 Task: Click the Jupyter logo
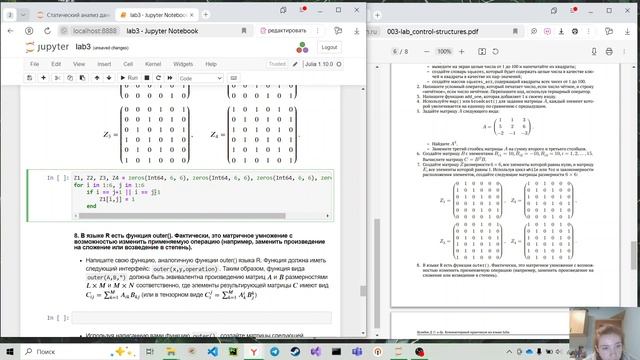tap(47, 47)
